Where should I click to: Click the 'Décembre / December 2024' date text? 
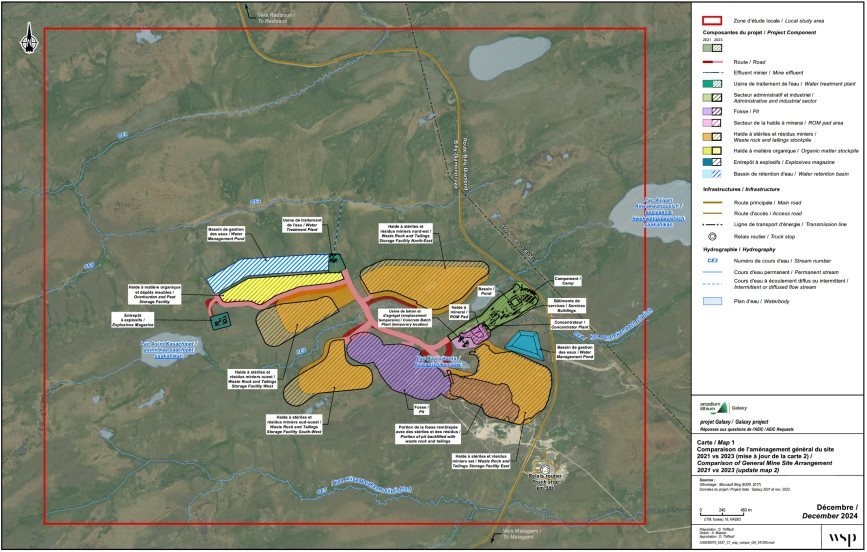pos(831,512)
